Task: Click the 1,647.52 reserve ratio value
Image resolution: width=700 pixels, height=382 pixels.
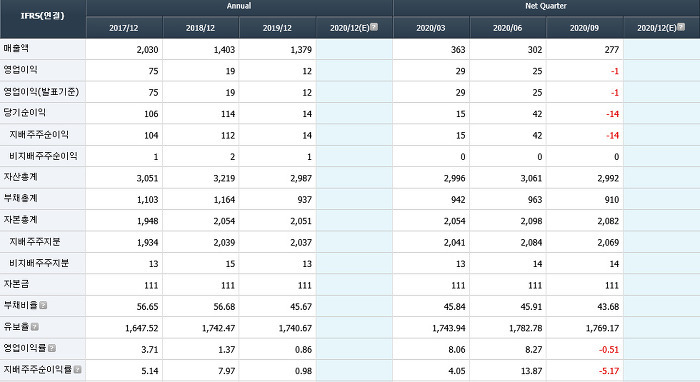Action: point(142,328)
